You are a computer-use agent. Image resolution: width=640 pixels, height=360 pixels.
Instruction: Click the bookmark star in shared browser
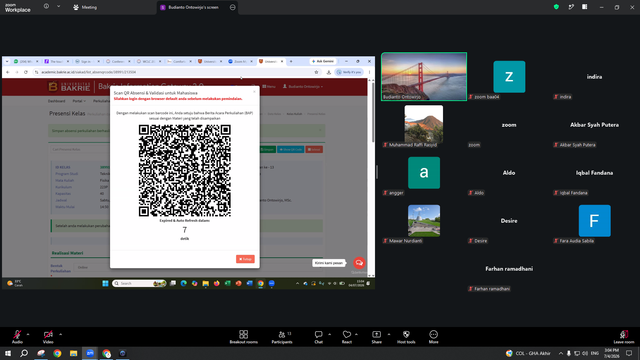[316, 72]
